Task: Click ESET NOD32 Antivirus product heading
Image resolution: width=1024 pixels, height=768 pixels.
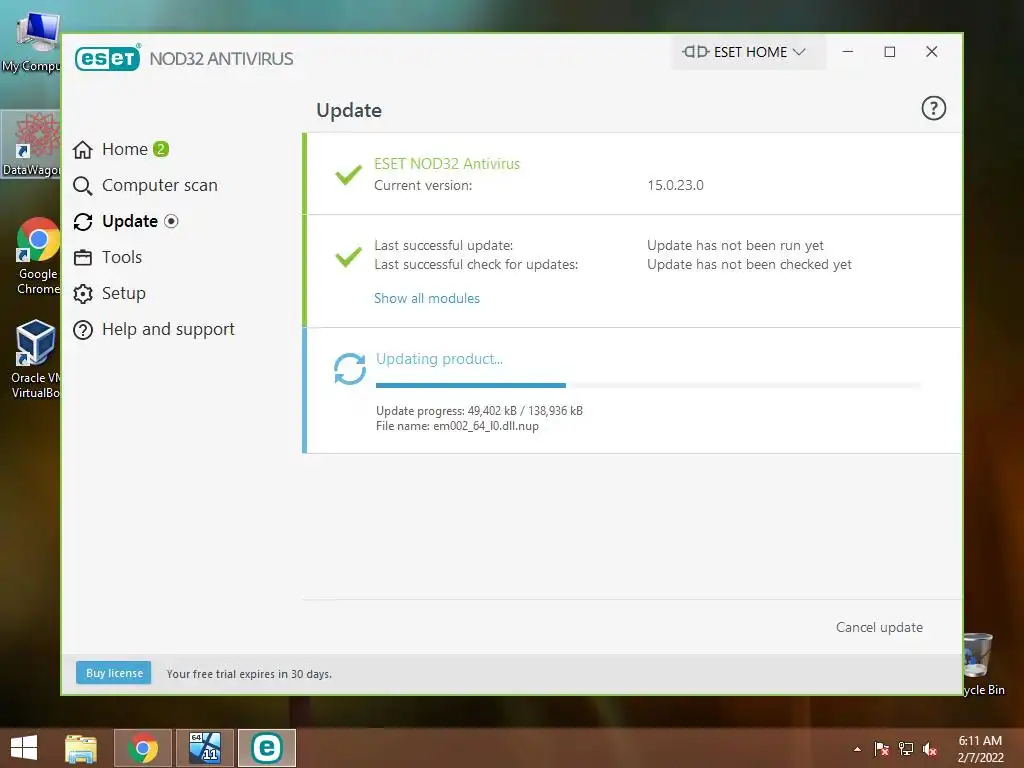Action: 447,164
